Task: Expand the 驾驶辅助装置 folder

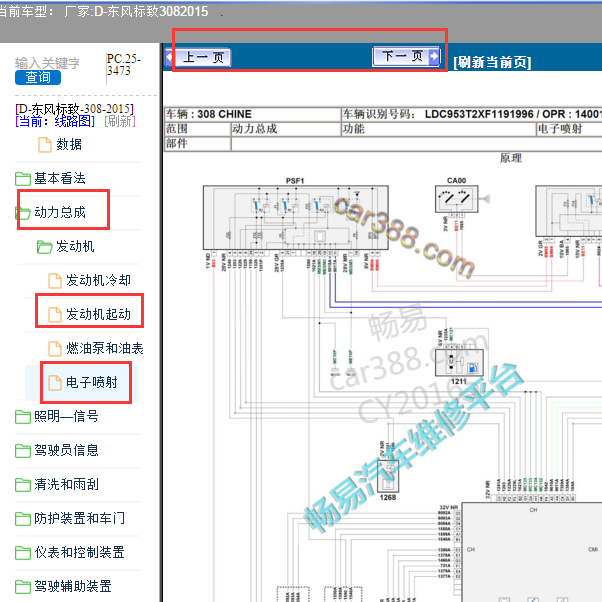Action: pos(73,586)
